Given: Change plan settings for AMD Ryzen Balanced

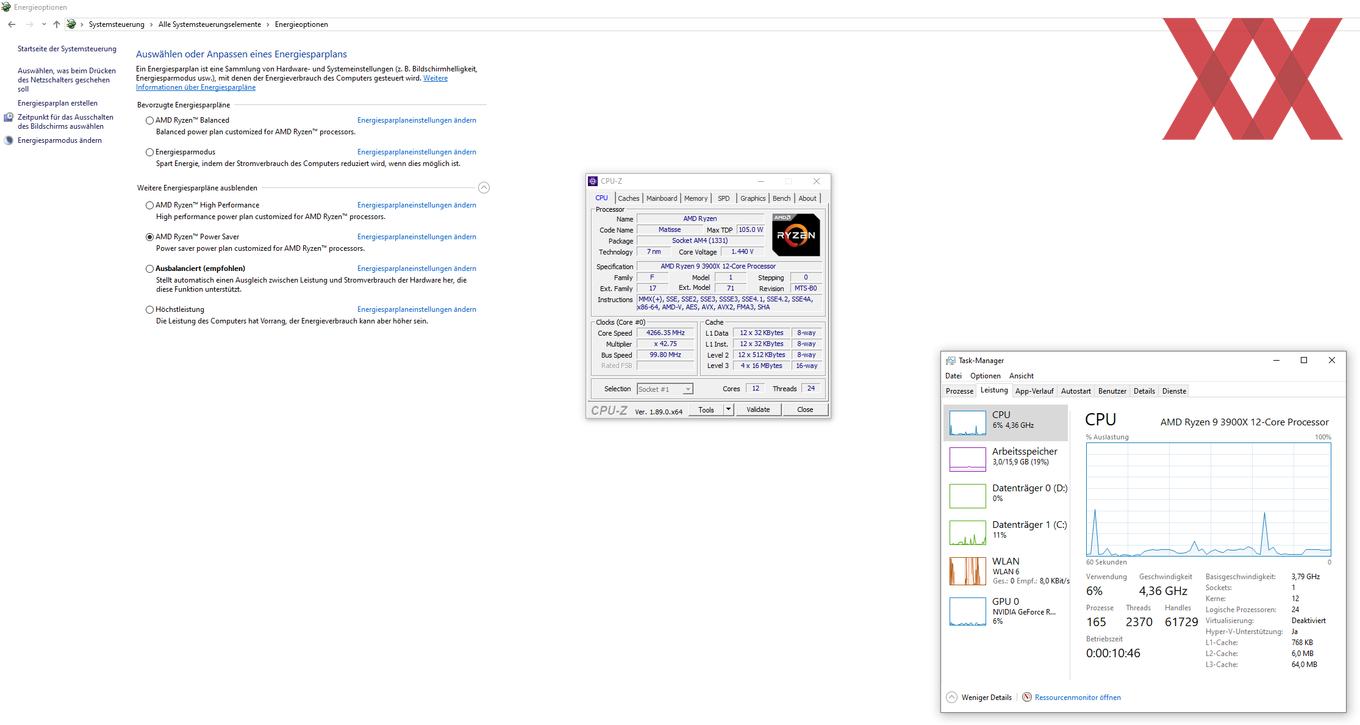Looking at the screenshot, I should coord(417,120).
